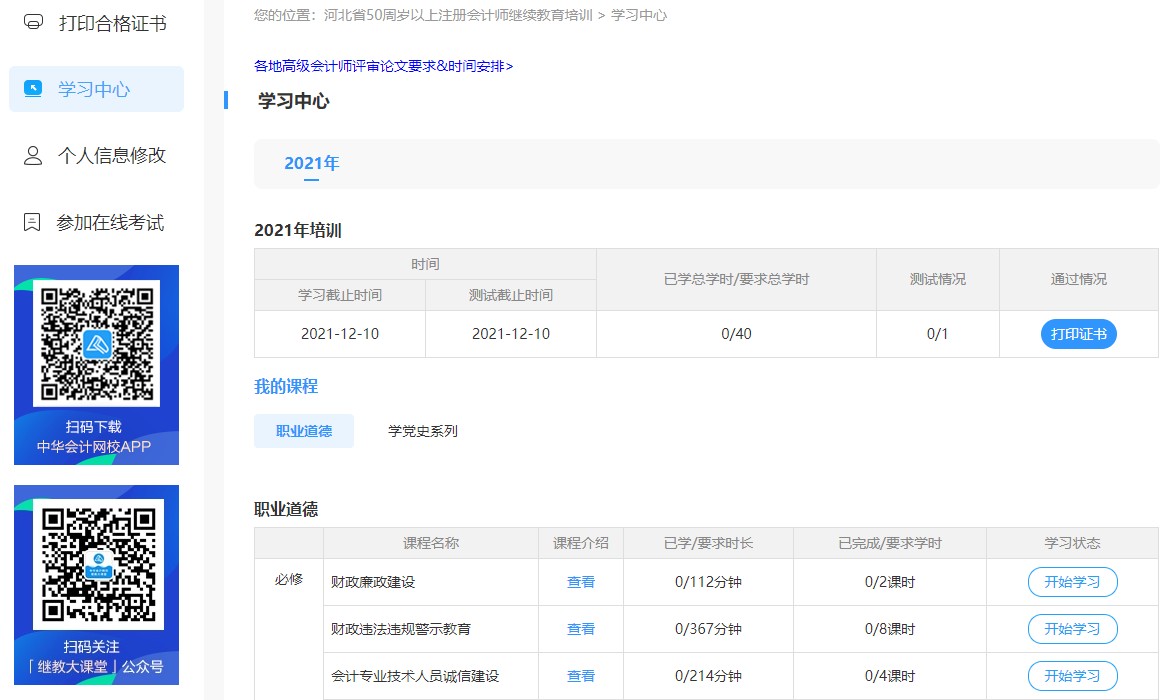The width and height of the screenshot is (1170, 700).
Task: Start learning 财政违法违规警示教育 course
Action: 1071,629
